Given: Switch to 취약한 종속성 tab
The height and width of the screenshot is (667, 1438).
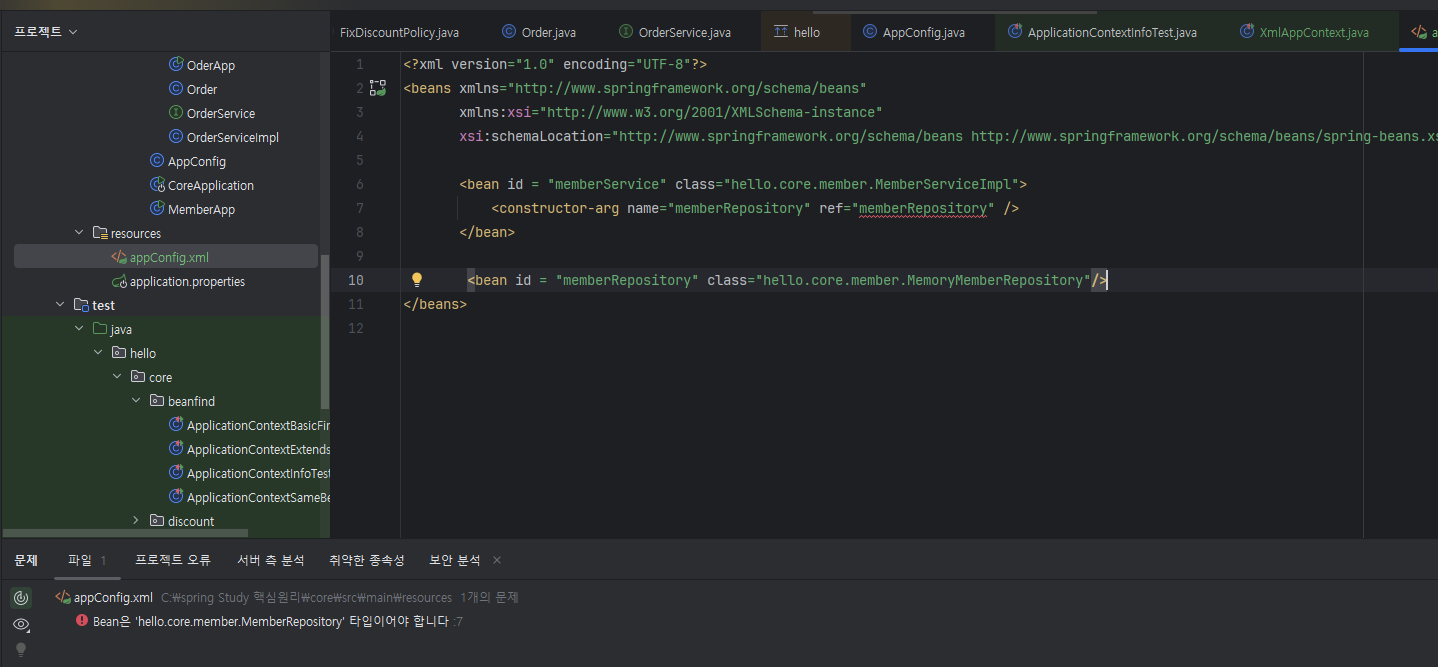Looking at the screenshot, I should coord(367,560).
